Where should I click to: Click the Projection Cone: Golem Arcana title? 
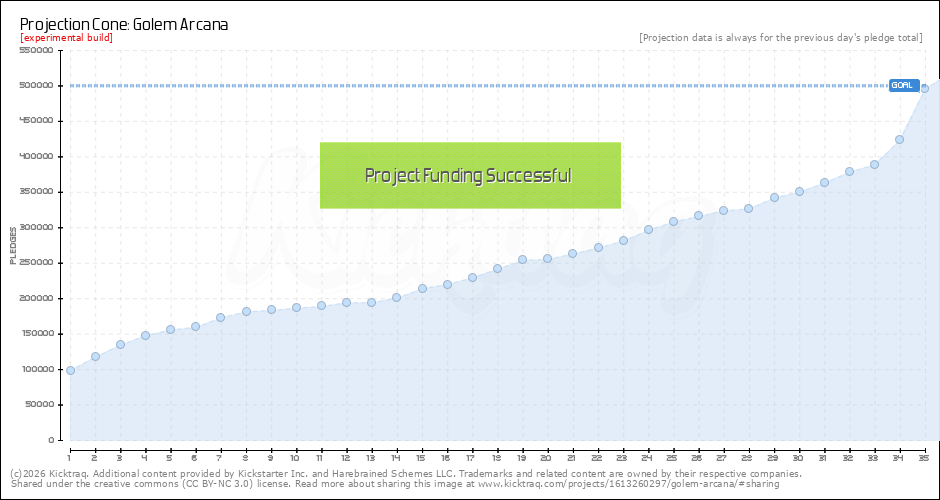(125, 23)
